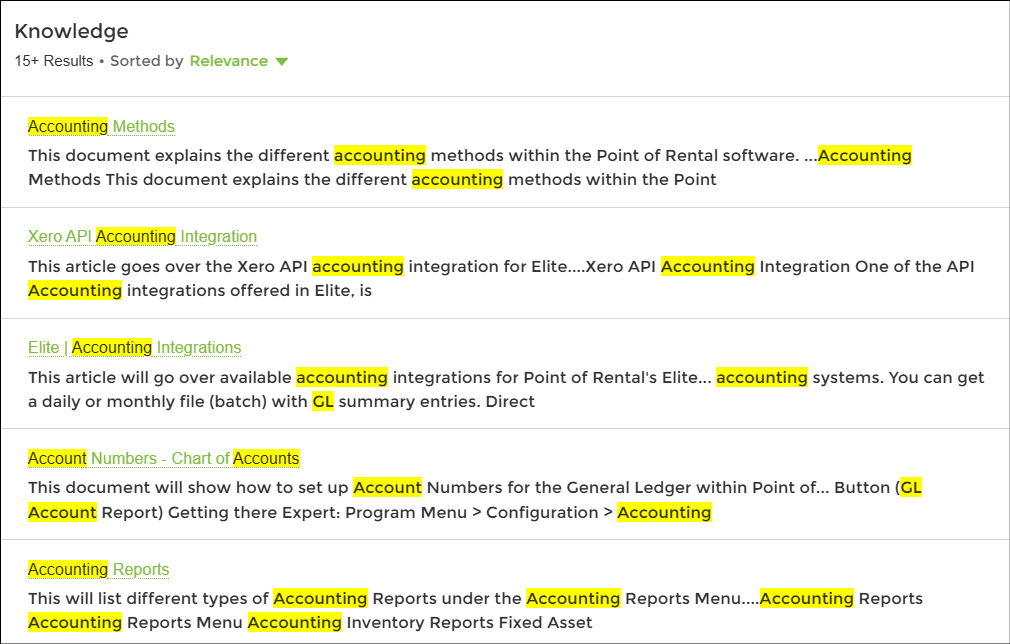
Task: Click the 'Sorted by' label
Action: click(146, 61)
